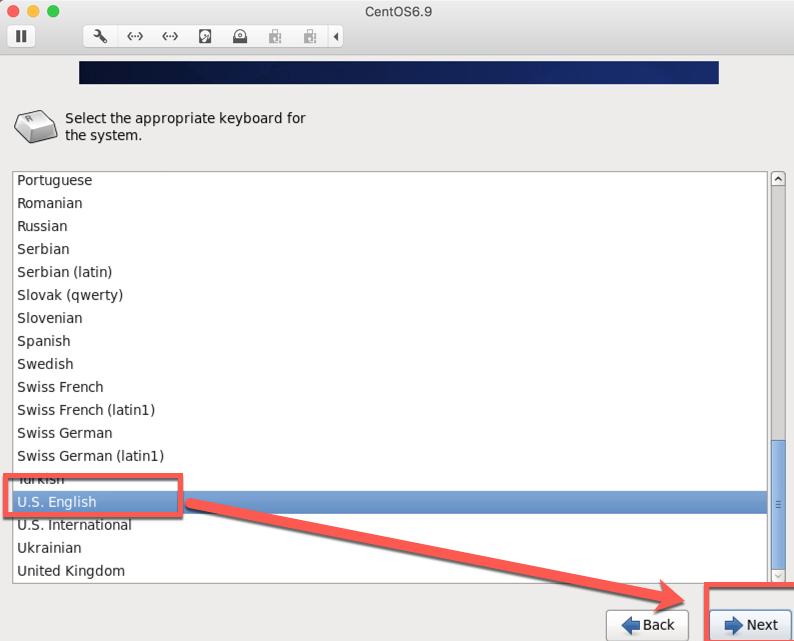Click the CD/DVD drive icon
The width and height of the screenshot is (794, 641).
(x=240, y=37)
